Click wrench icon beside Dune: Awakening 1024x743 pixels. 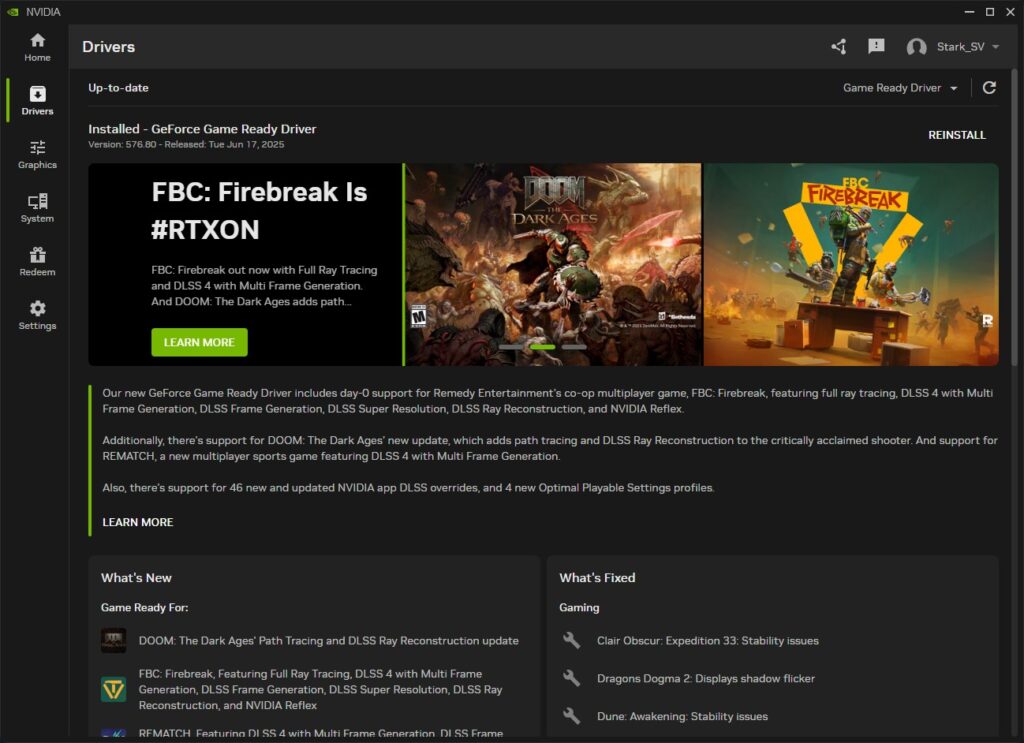click(x=571, y=716)
